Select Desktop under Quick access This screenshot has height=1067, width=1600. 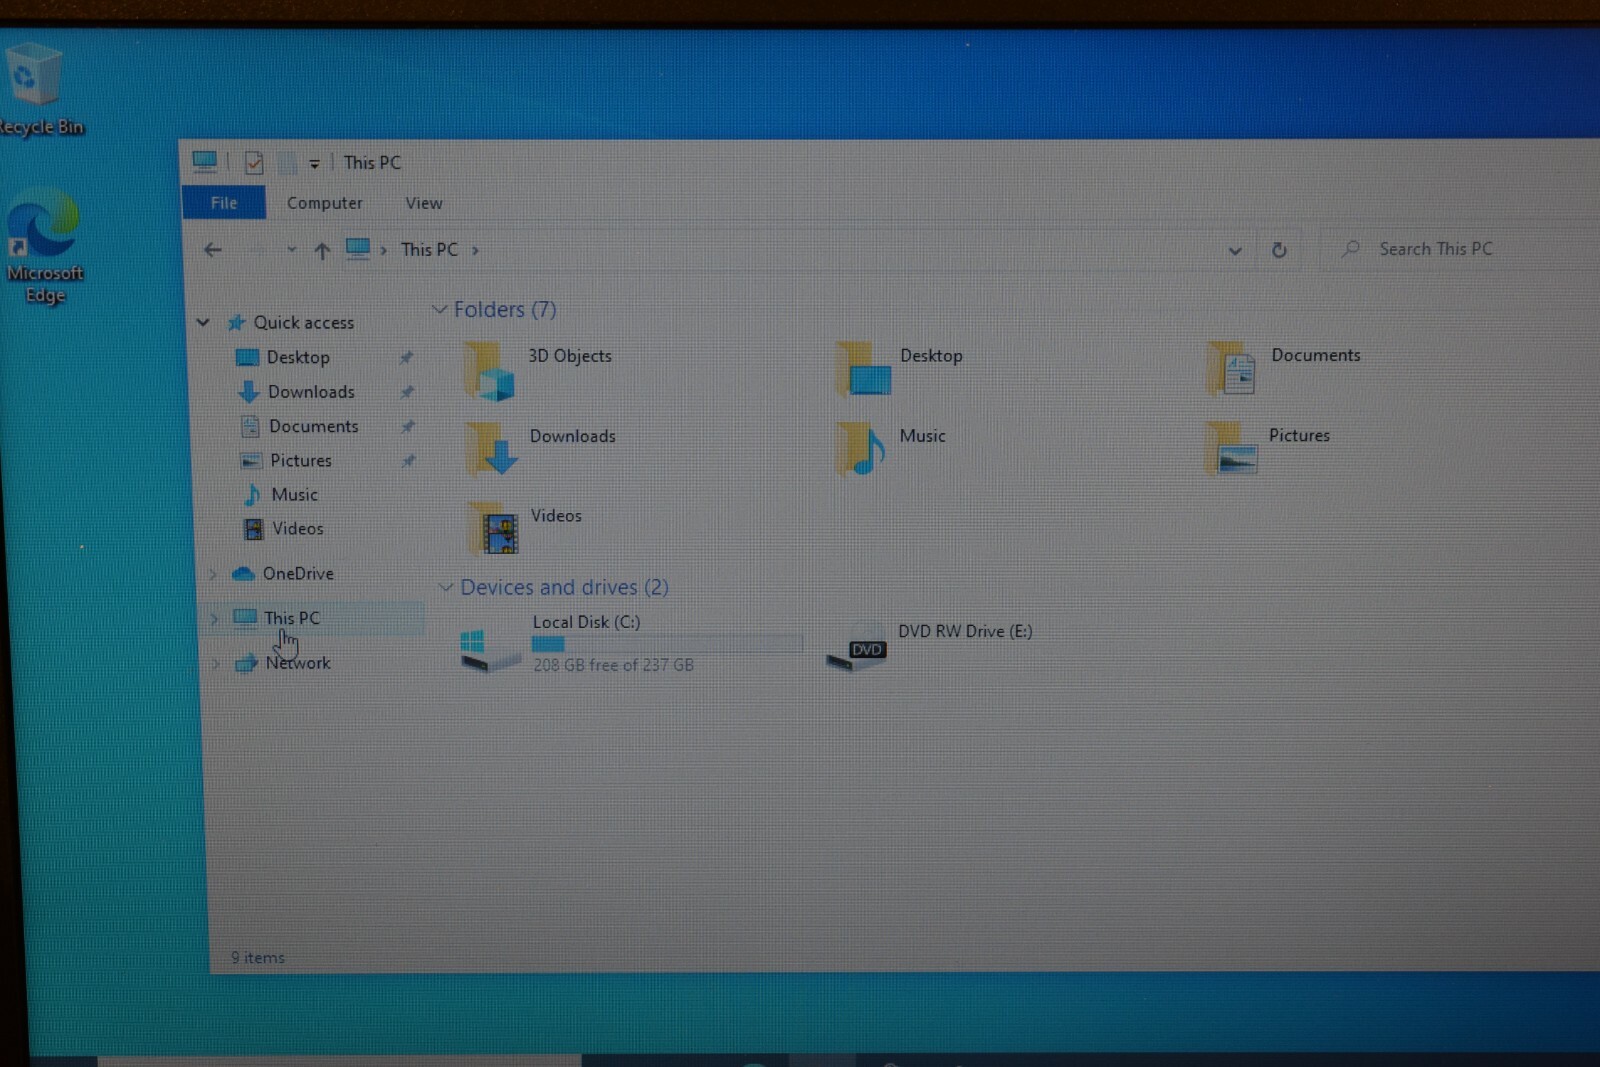point(297,357)
